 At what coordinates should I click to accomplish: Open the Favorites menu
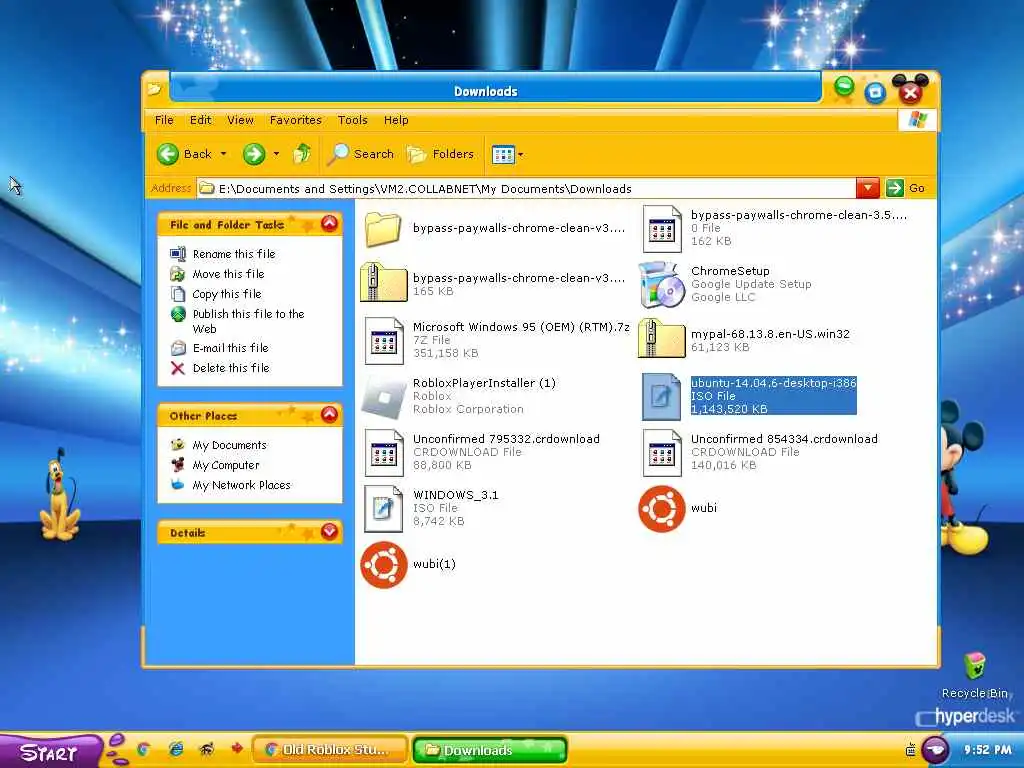(296, 120)
